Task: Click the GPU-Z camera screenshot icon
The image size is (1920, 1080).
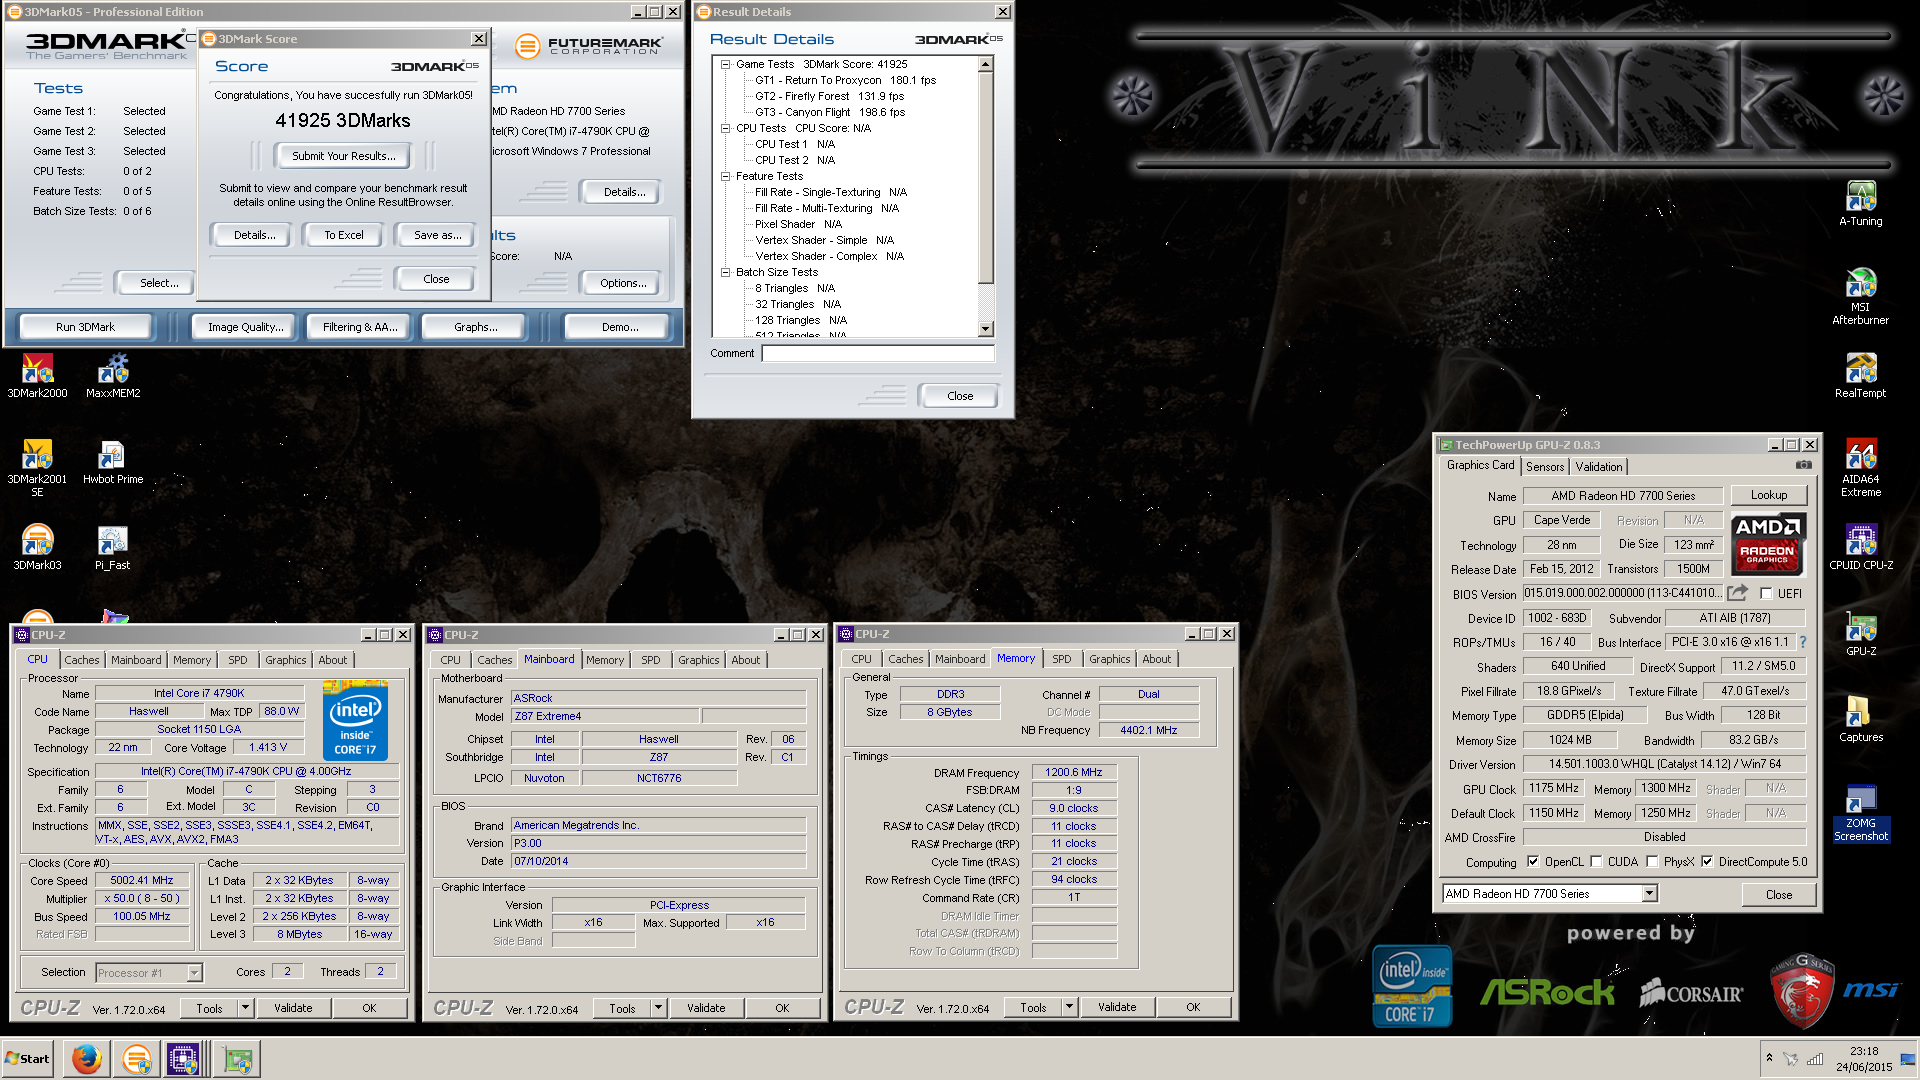Action: (1803, 465)
